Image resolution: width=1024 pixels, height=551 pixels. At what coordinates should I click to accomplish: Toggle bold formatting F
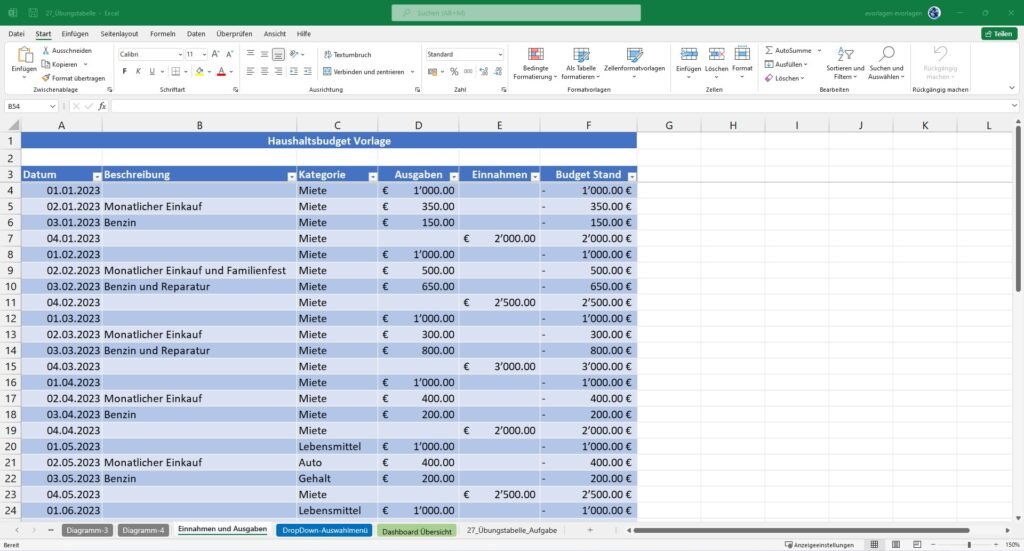(x=124, y=71)
